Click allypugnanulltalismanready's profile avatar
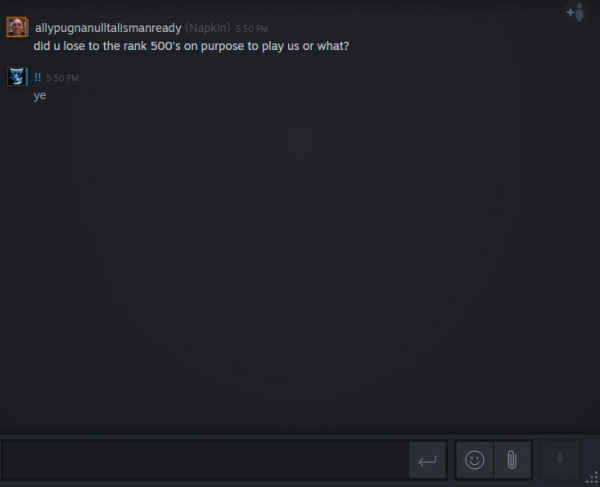The height and width of the screenshot is (487, 600). 17,27
